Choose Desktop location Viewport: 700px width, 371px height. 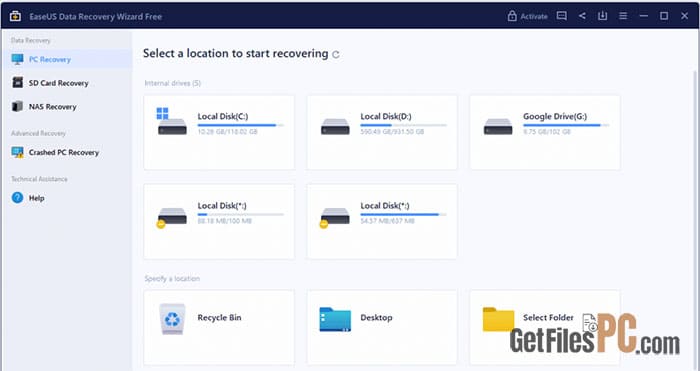click(382, 327)
